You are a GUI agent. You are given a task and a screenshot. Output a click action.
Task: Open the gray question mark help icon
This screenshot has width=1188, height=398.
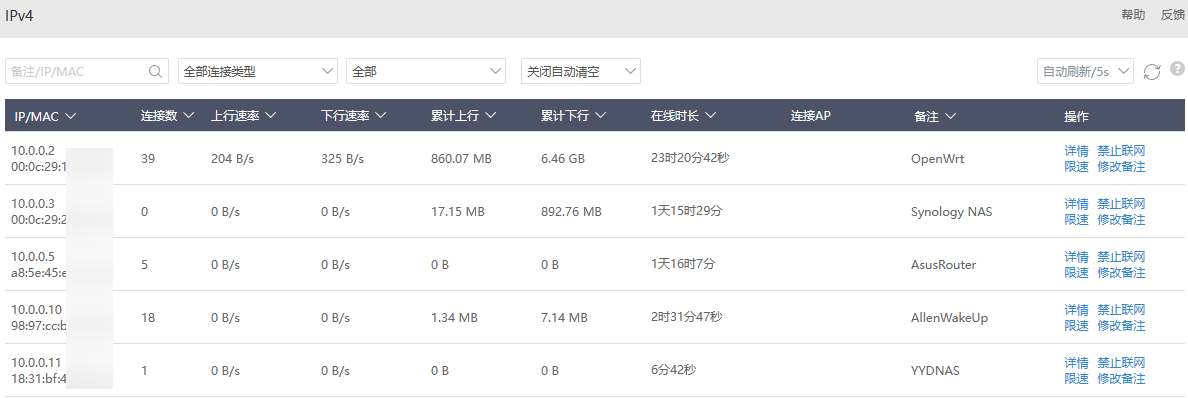(1177, 68)
